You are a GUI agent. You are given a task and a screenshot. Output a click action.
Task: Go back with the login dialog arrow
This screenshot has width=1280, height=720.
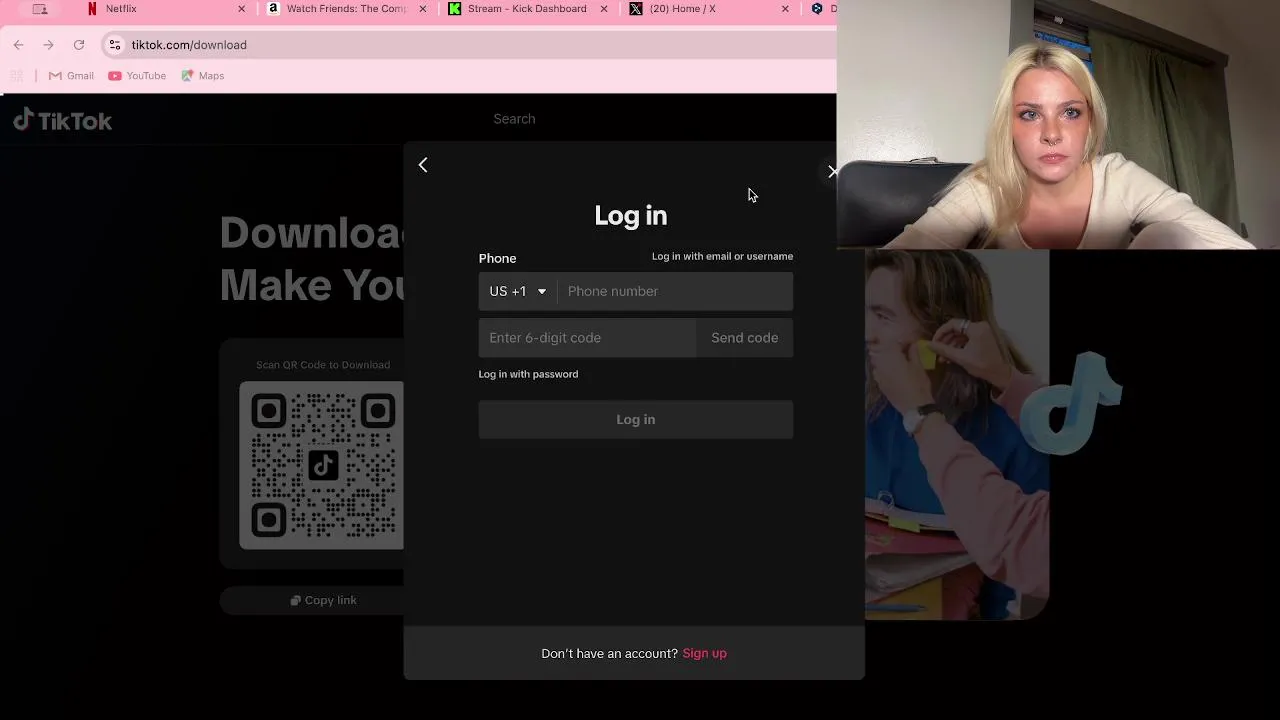(x=423, y=165)
